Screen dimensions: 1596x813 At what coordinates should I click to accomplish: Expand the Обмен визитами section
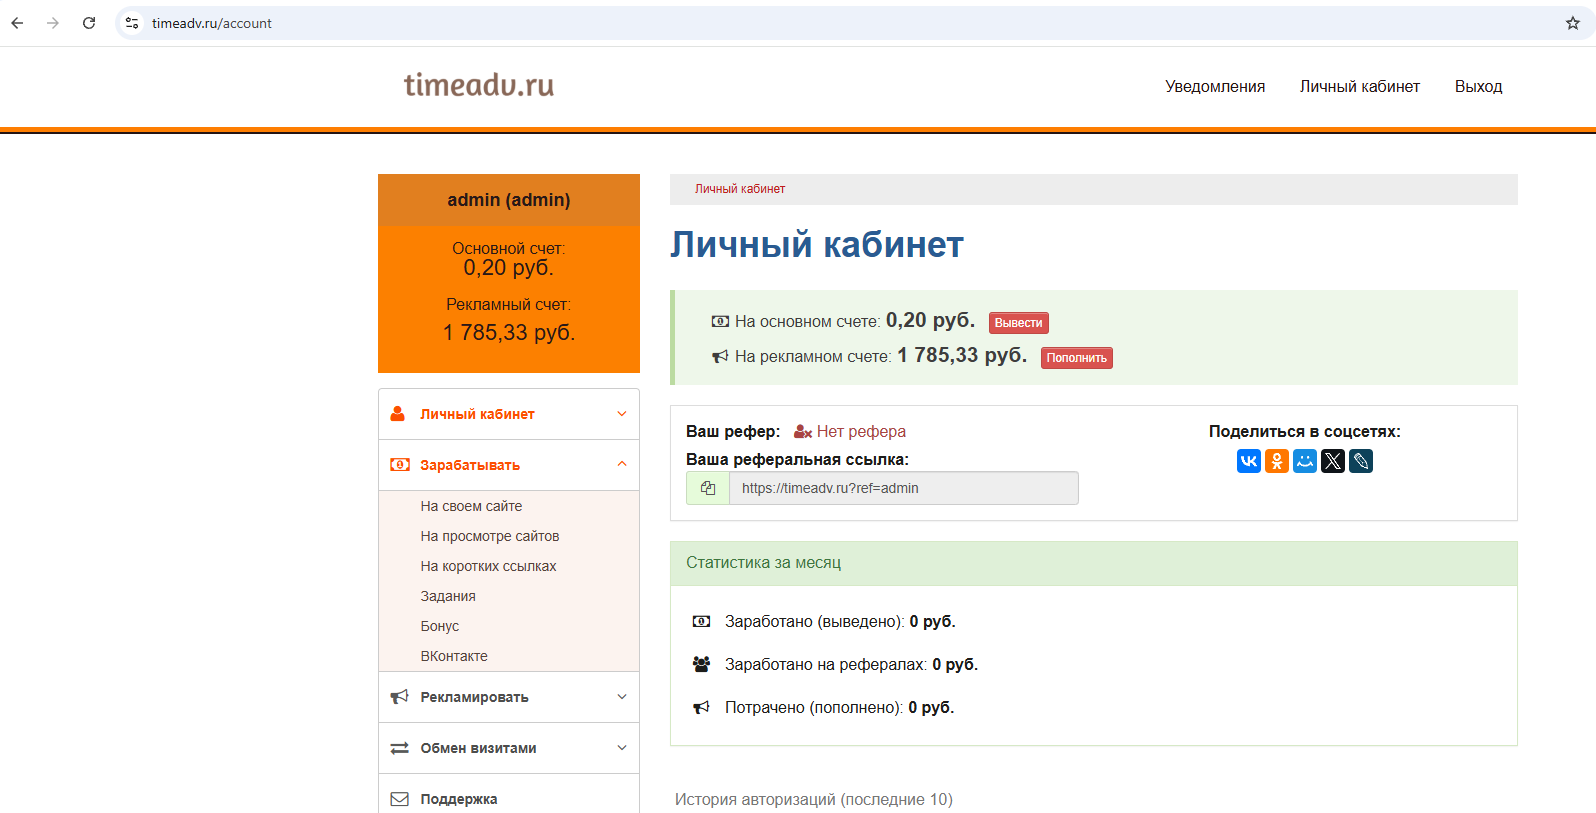click(x=508, y=748)
